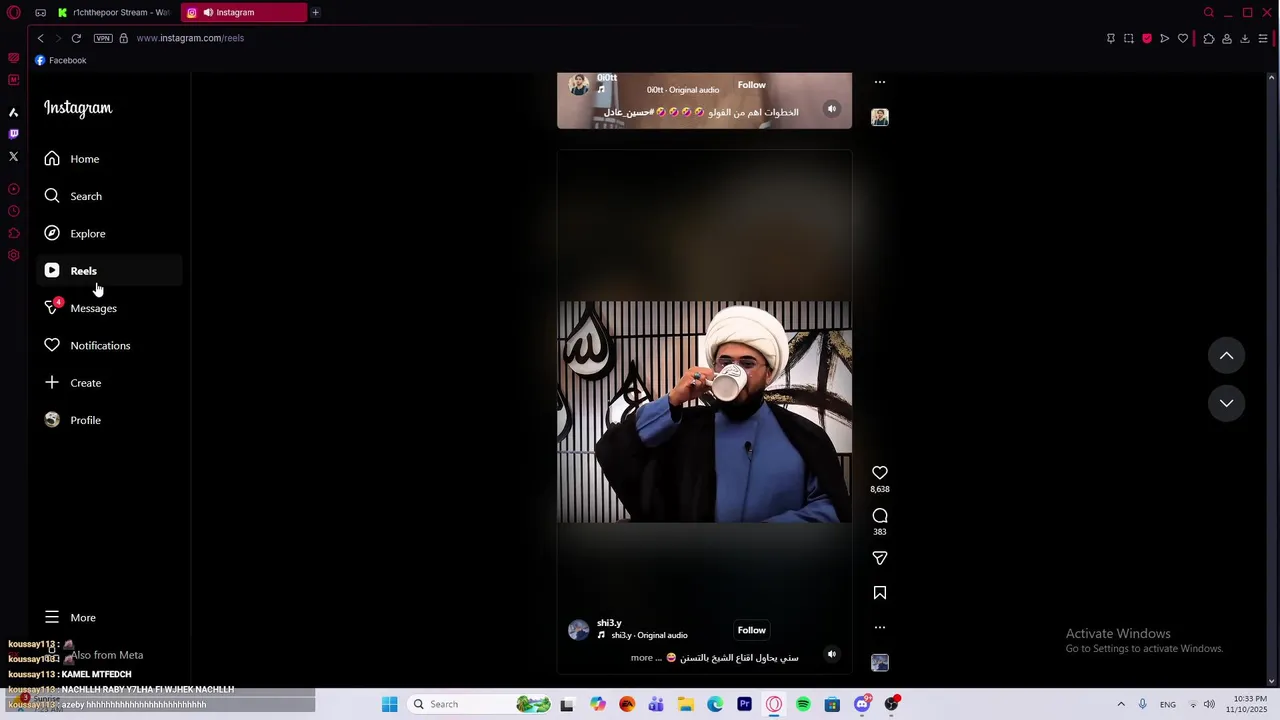Create a new post

[x=110, y=383]
